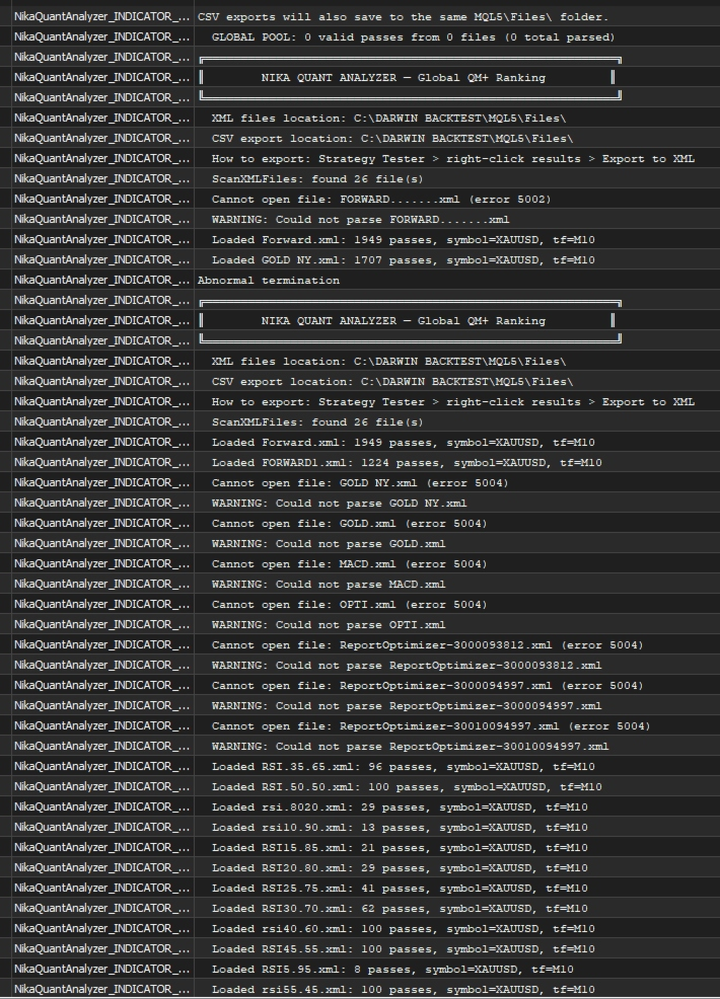Click 'WARNING: Could not parse MACD.xml' line

360,584
